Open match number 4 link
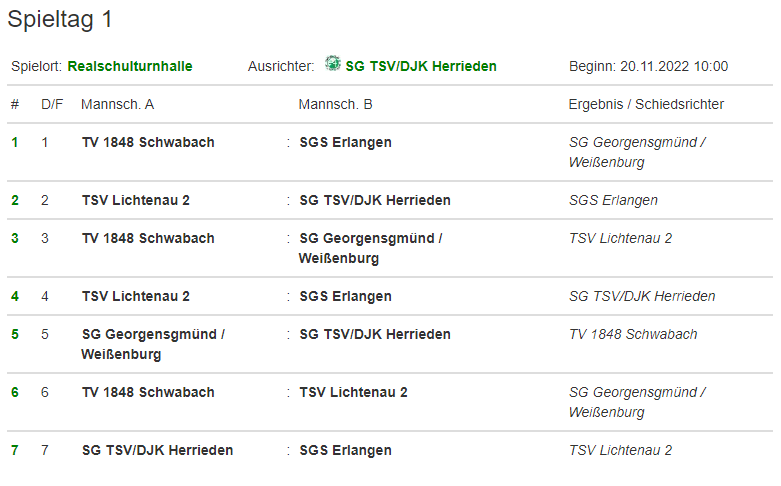Viewport: 781px width, 486px height. [15, 296]
